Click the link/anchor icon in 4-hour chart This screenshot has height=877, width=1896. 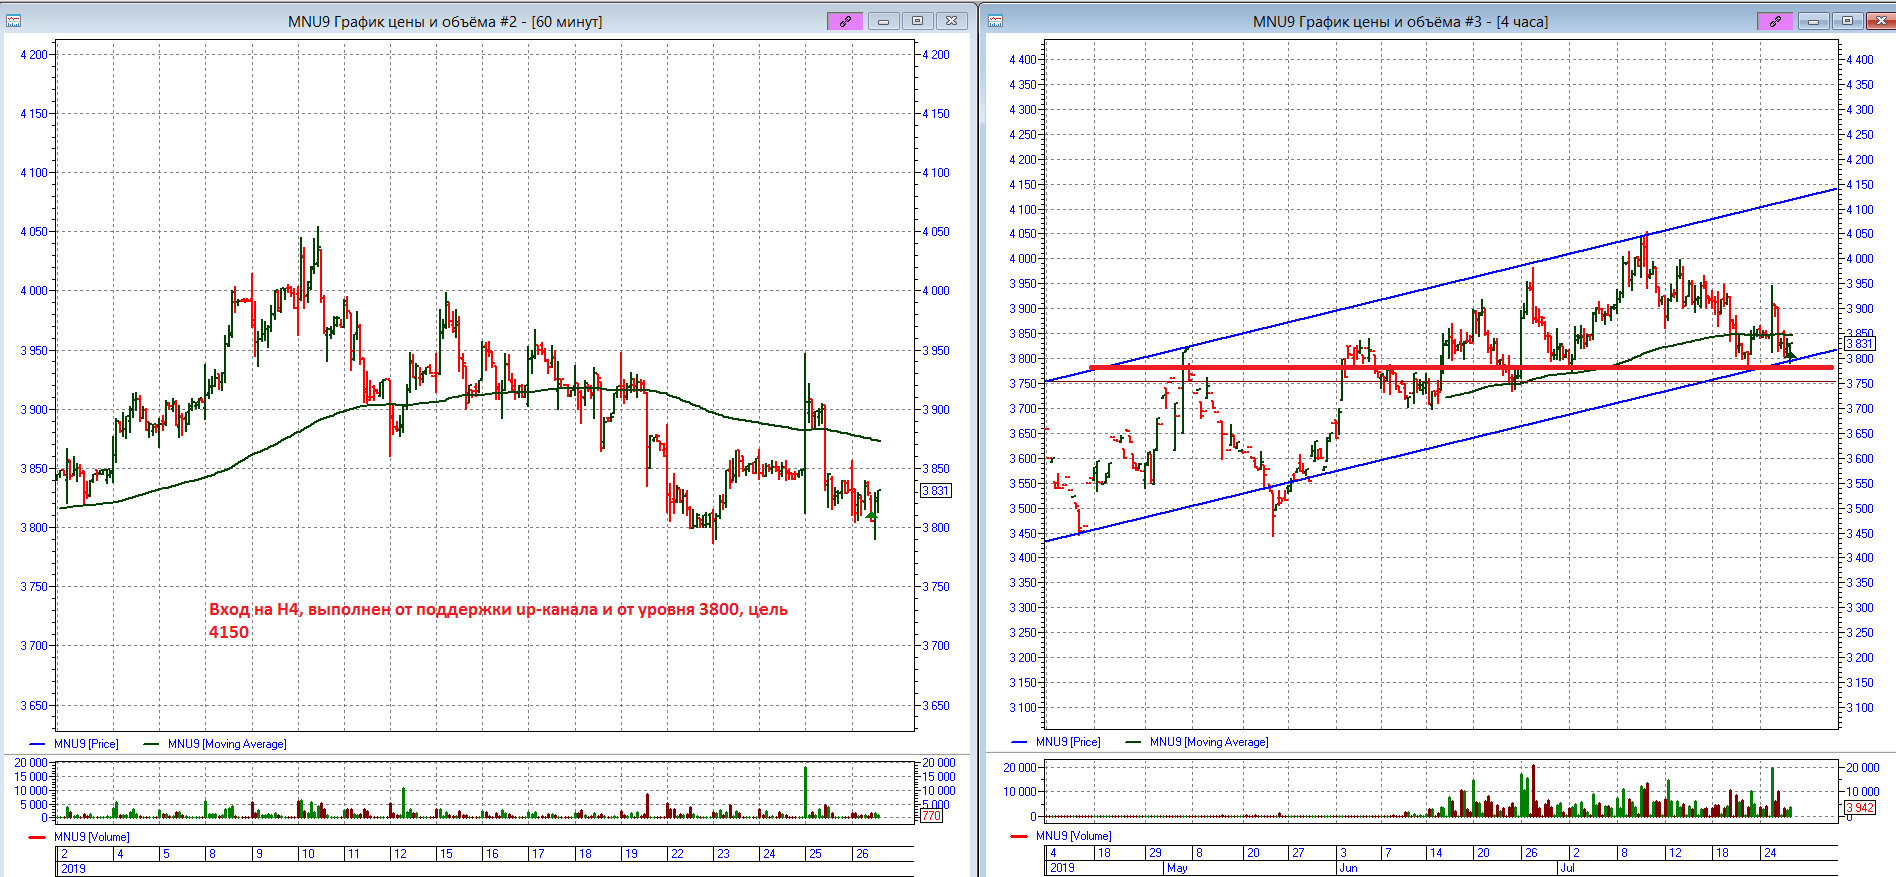point(1775,21)
